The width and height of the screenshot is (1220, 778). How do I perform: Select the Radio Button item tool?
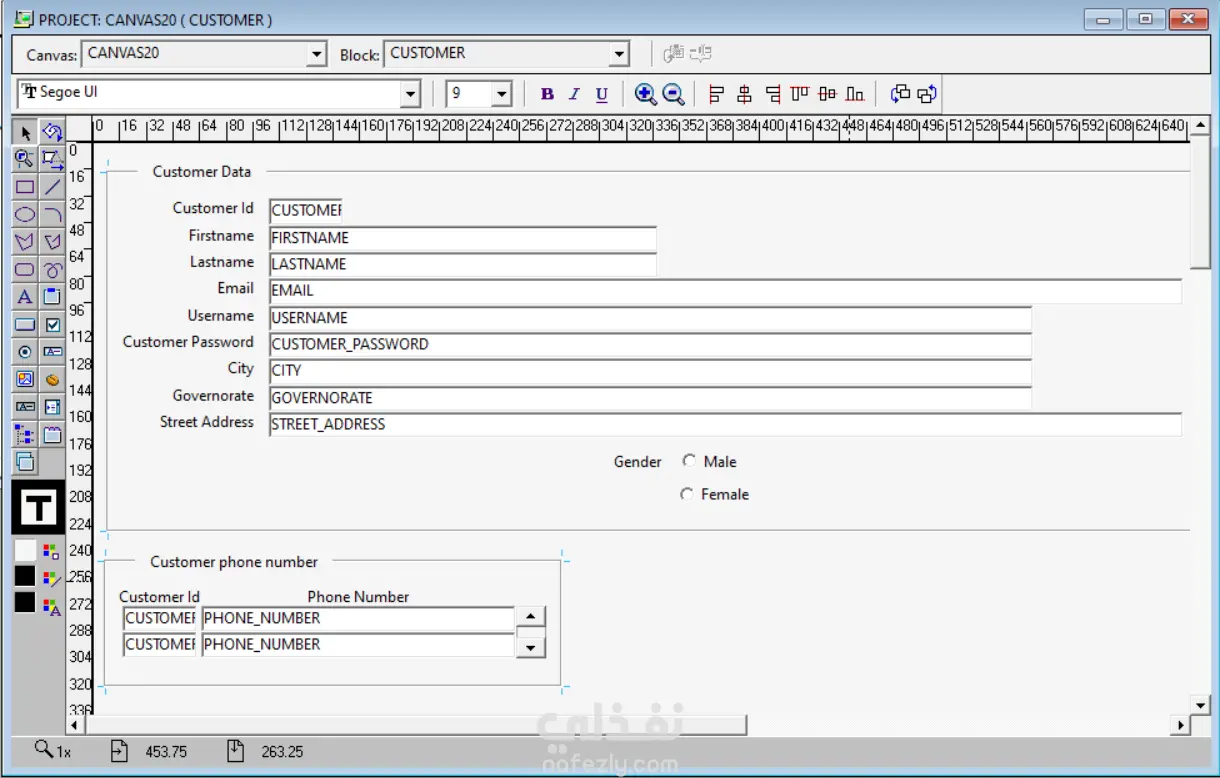[25, 351]
